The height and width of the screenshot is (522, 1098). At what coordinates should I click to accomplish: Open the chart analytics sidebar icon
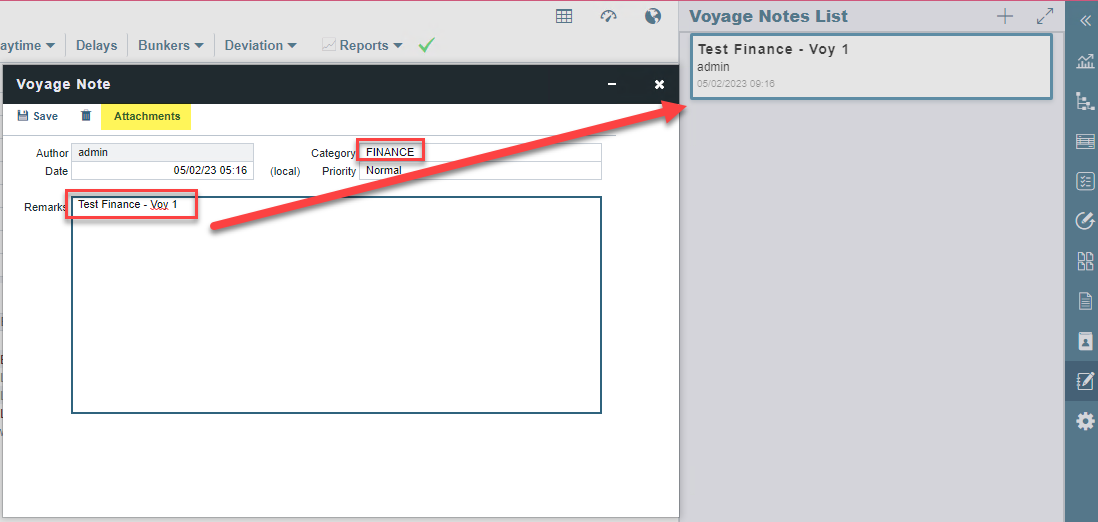tap(1085, 61)
